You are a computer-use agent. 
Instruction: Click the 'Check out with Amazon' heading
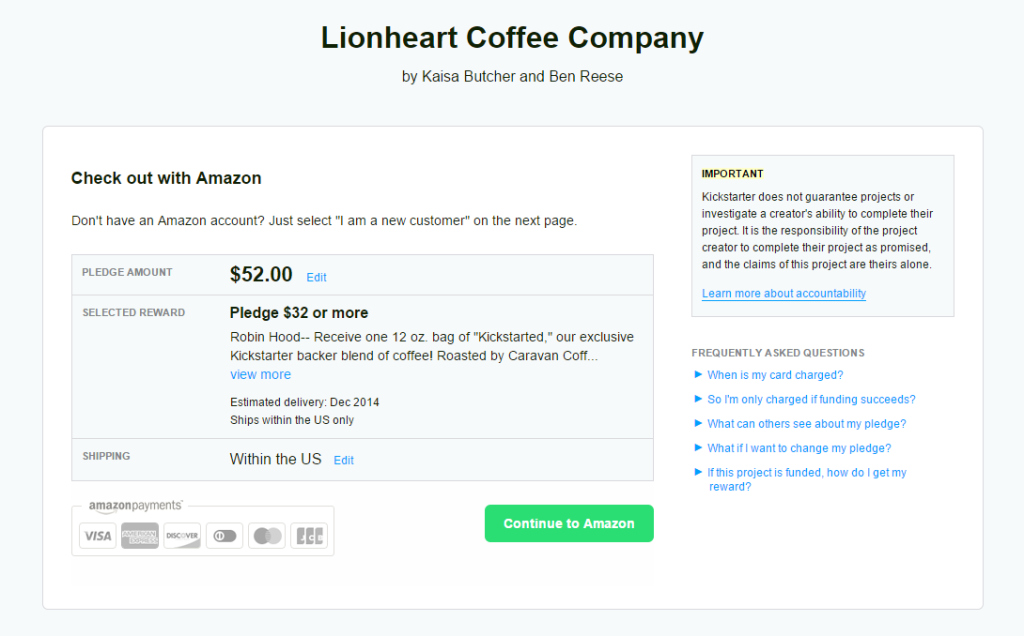[166, 178]
